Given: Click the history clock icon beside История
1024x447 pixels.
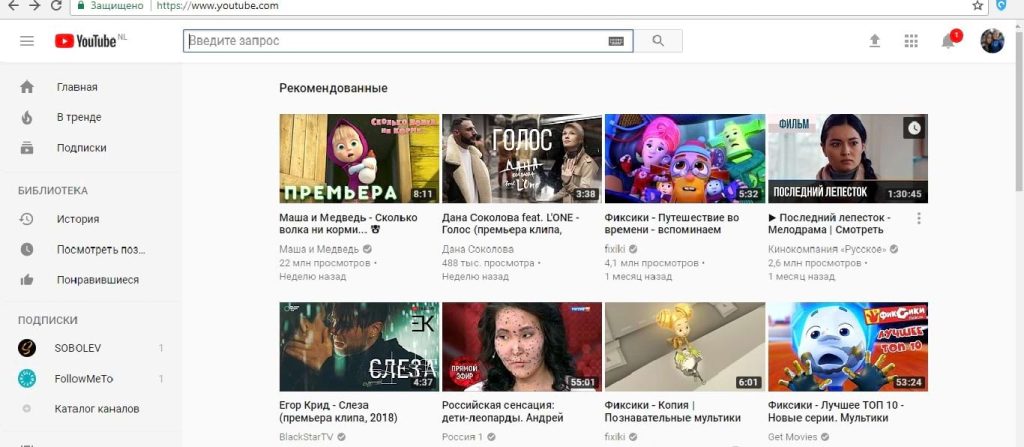Looking at the screenshot, I should tap(27, 219).
